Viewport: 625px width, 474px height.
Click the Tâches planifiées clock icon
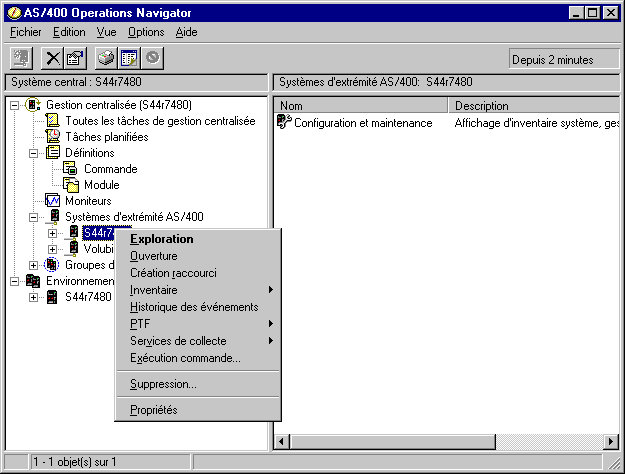coord(53,137)
